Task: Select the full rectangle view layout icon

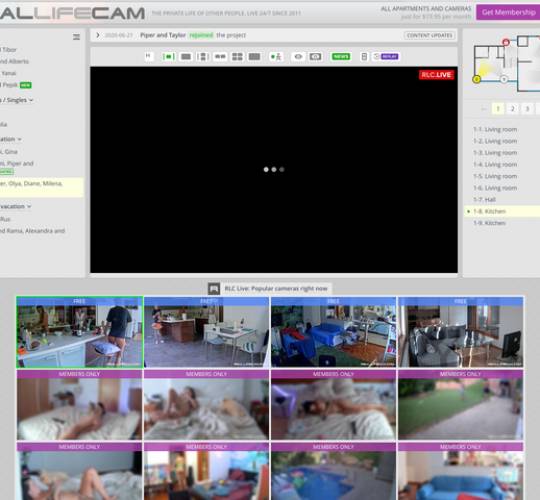Action: point(186,56)
